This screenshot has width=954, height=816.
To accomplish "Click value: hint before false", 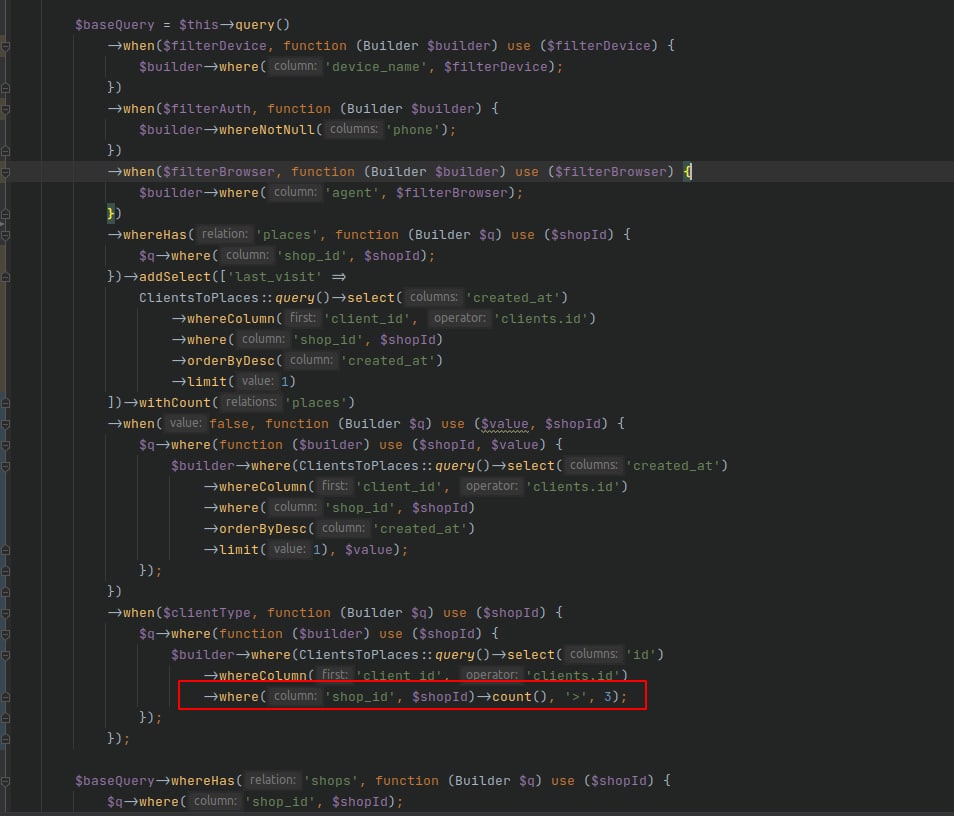I will pos(184,423).
